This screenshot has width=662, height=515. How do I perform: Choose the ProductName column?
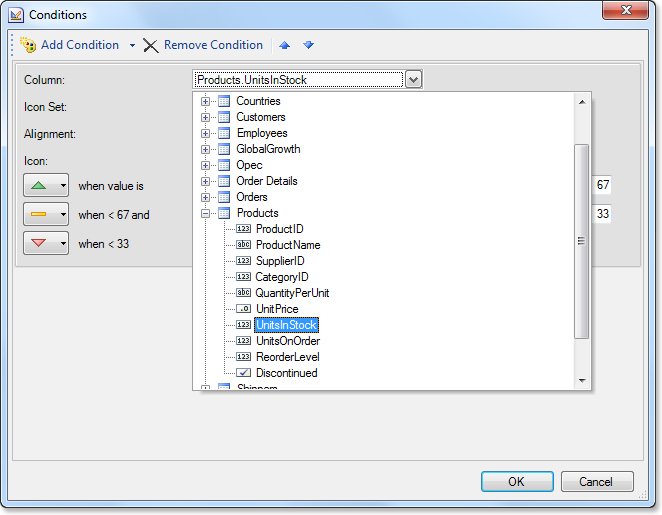[x=288, y=245]
